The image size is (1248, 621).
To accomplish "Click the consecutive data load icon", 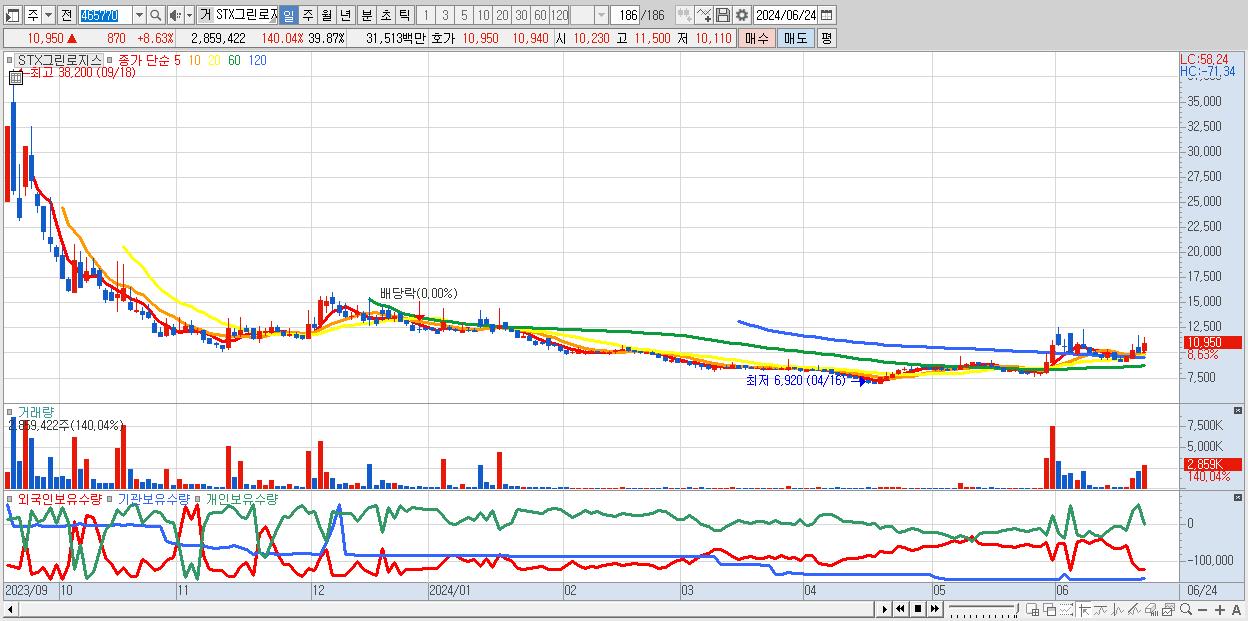I will point(686,15).
